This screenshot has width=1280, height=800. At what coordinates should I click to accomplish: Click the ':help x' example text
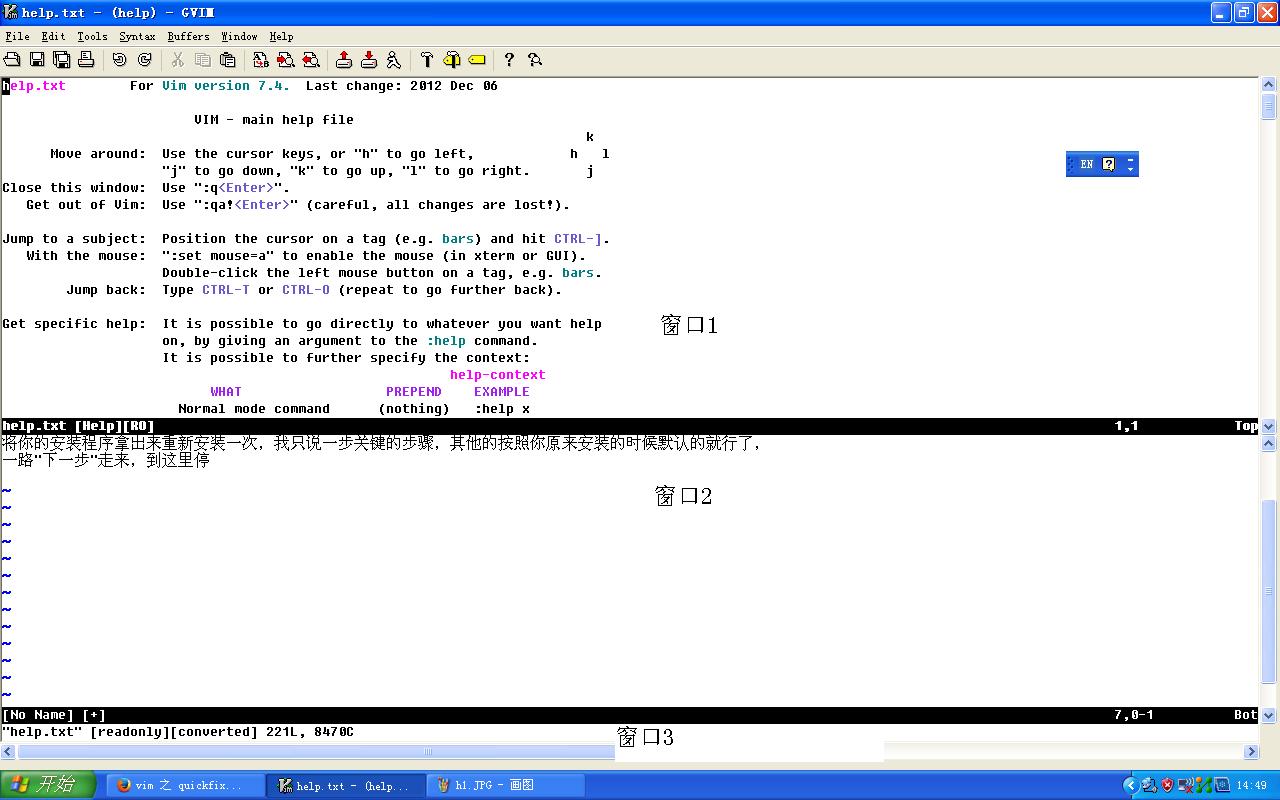pyautogui.click(x=502, y=409)
